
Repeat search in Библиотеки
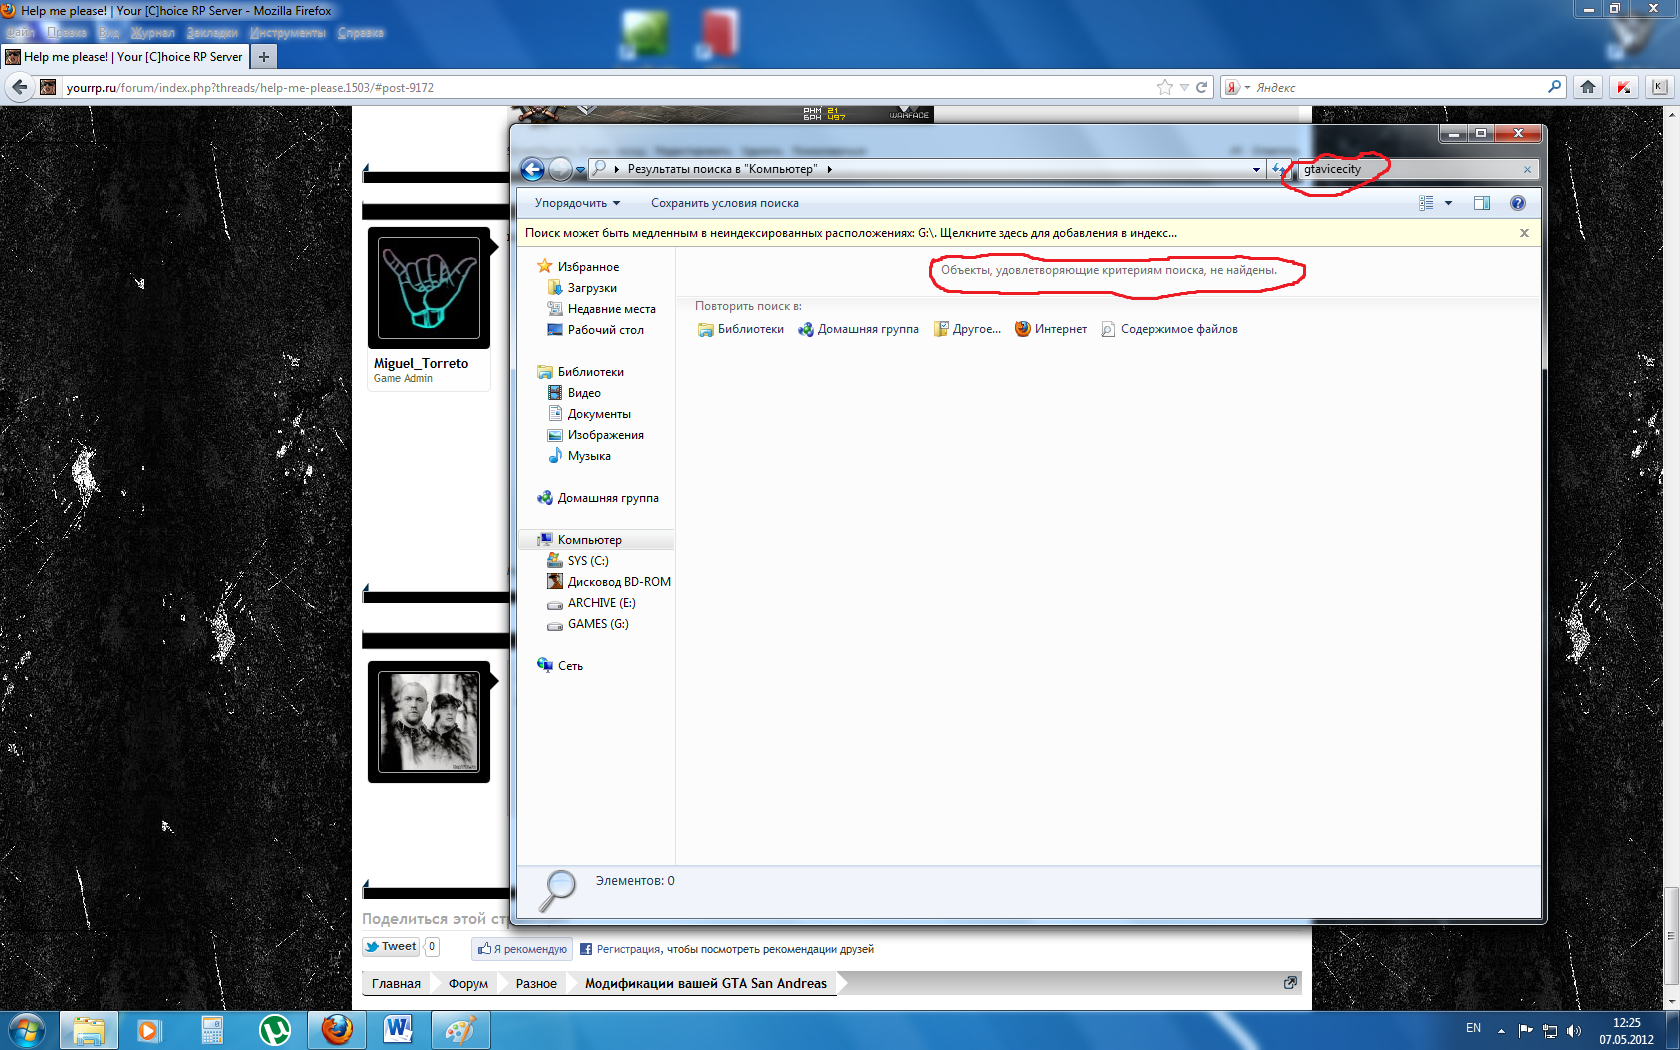(x=741, y=329)
